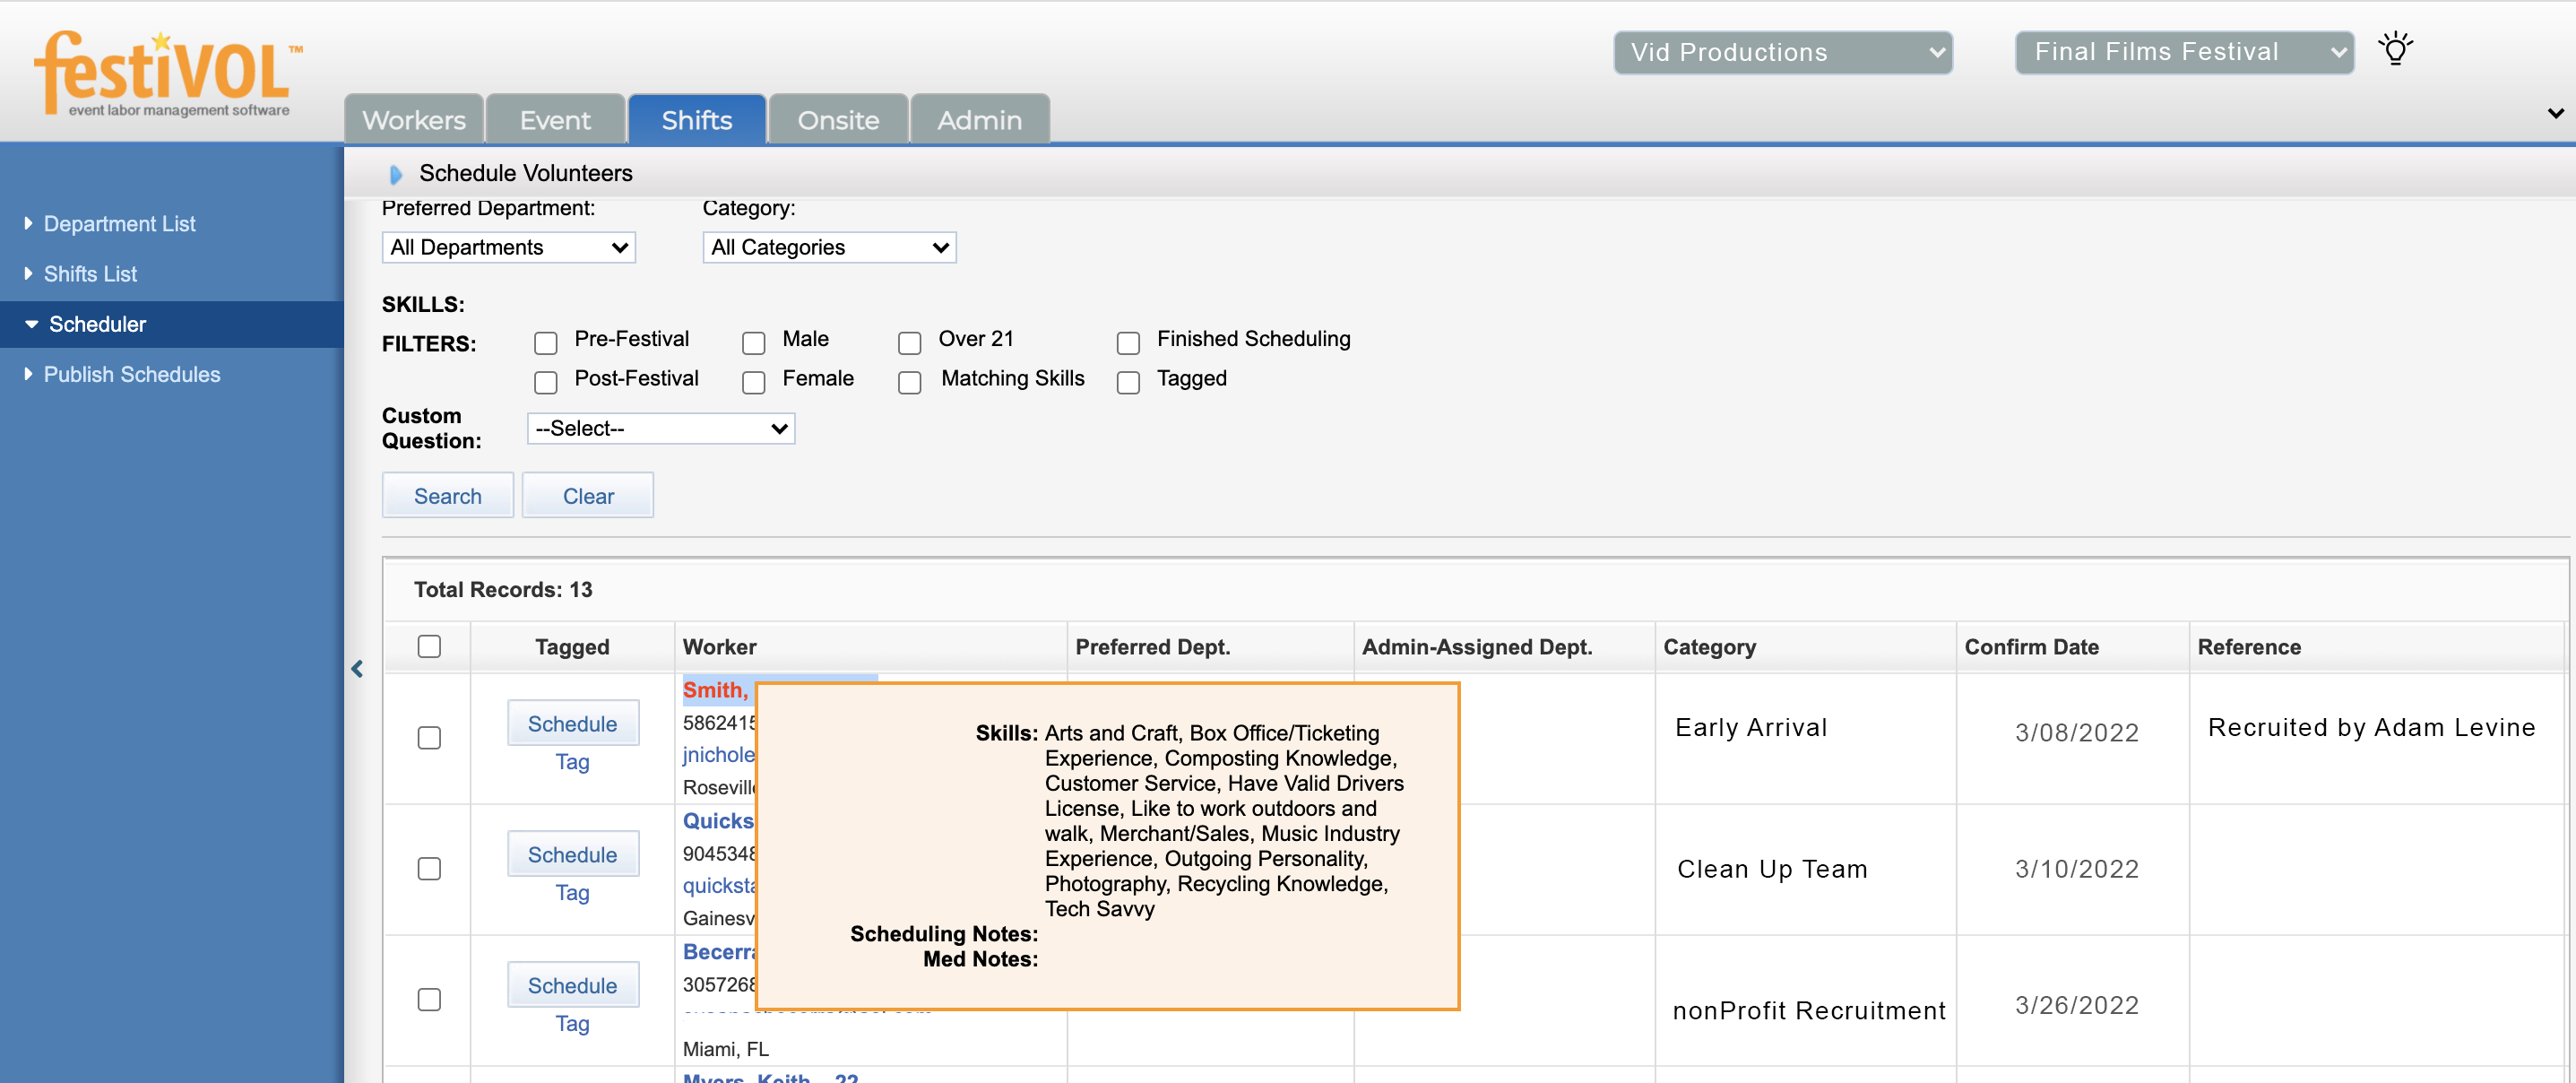Open the Onsite tab
The height and width of the screenshot is (1083, 2576).
click(x=837, y=120)
